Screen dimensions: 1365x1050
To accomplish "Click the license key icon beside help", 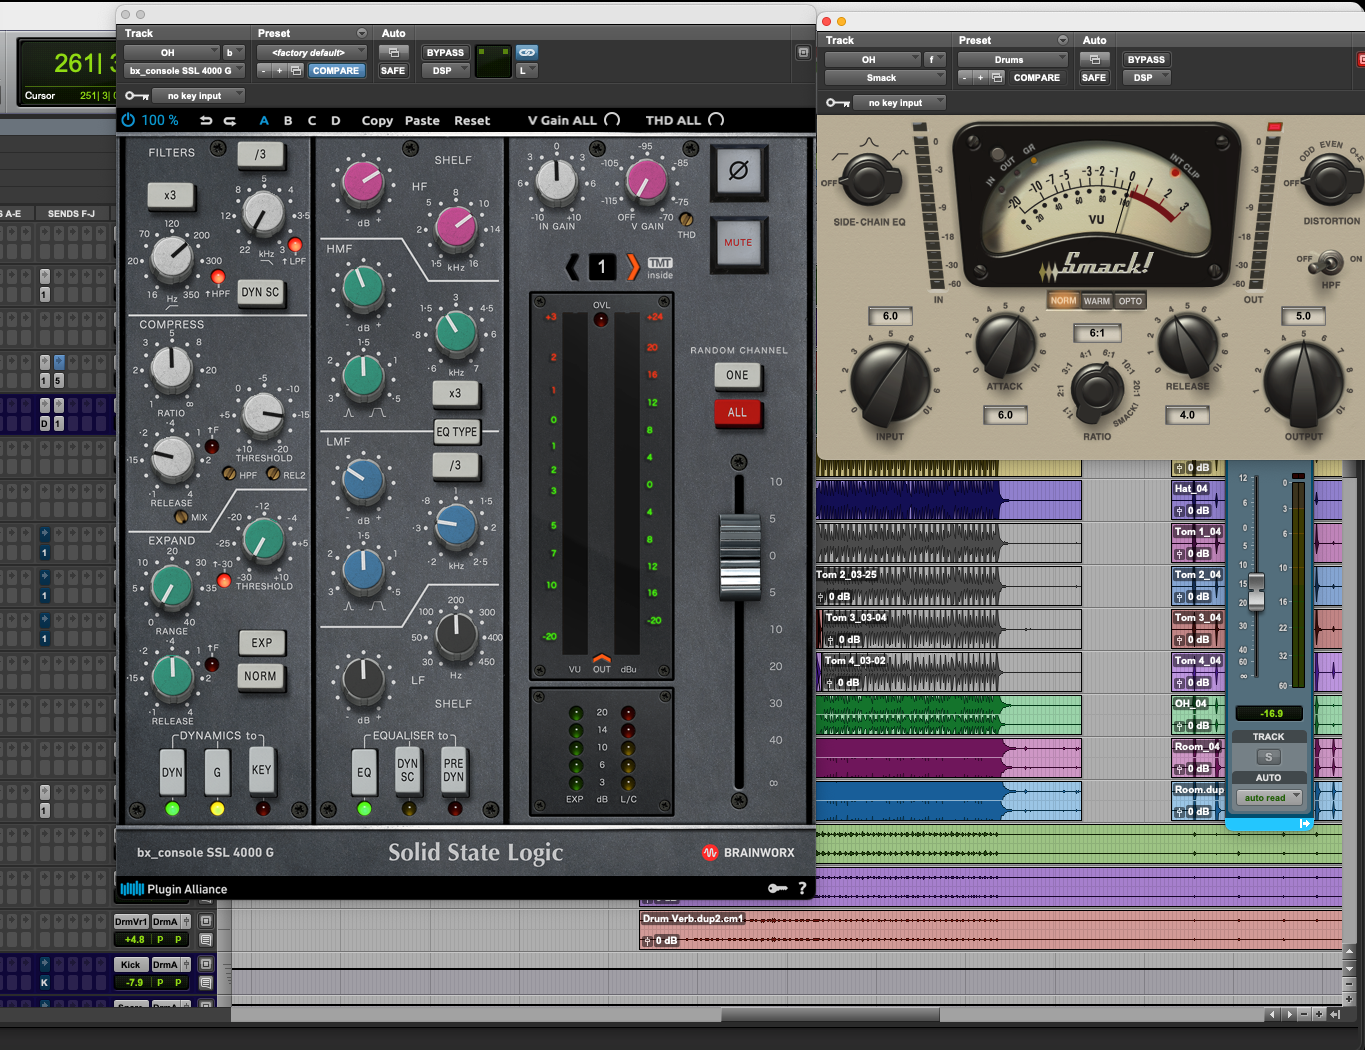I will pyautogui.click(x=777, y=888).
